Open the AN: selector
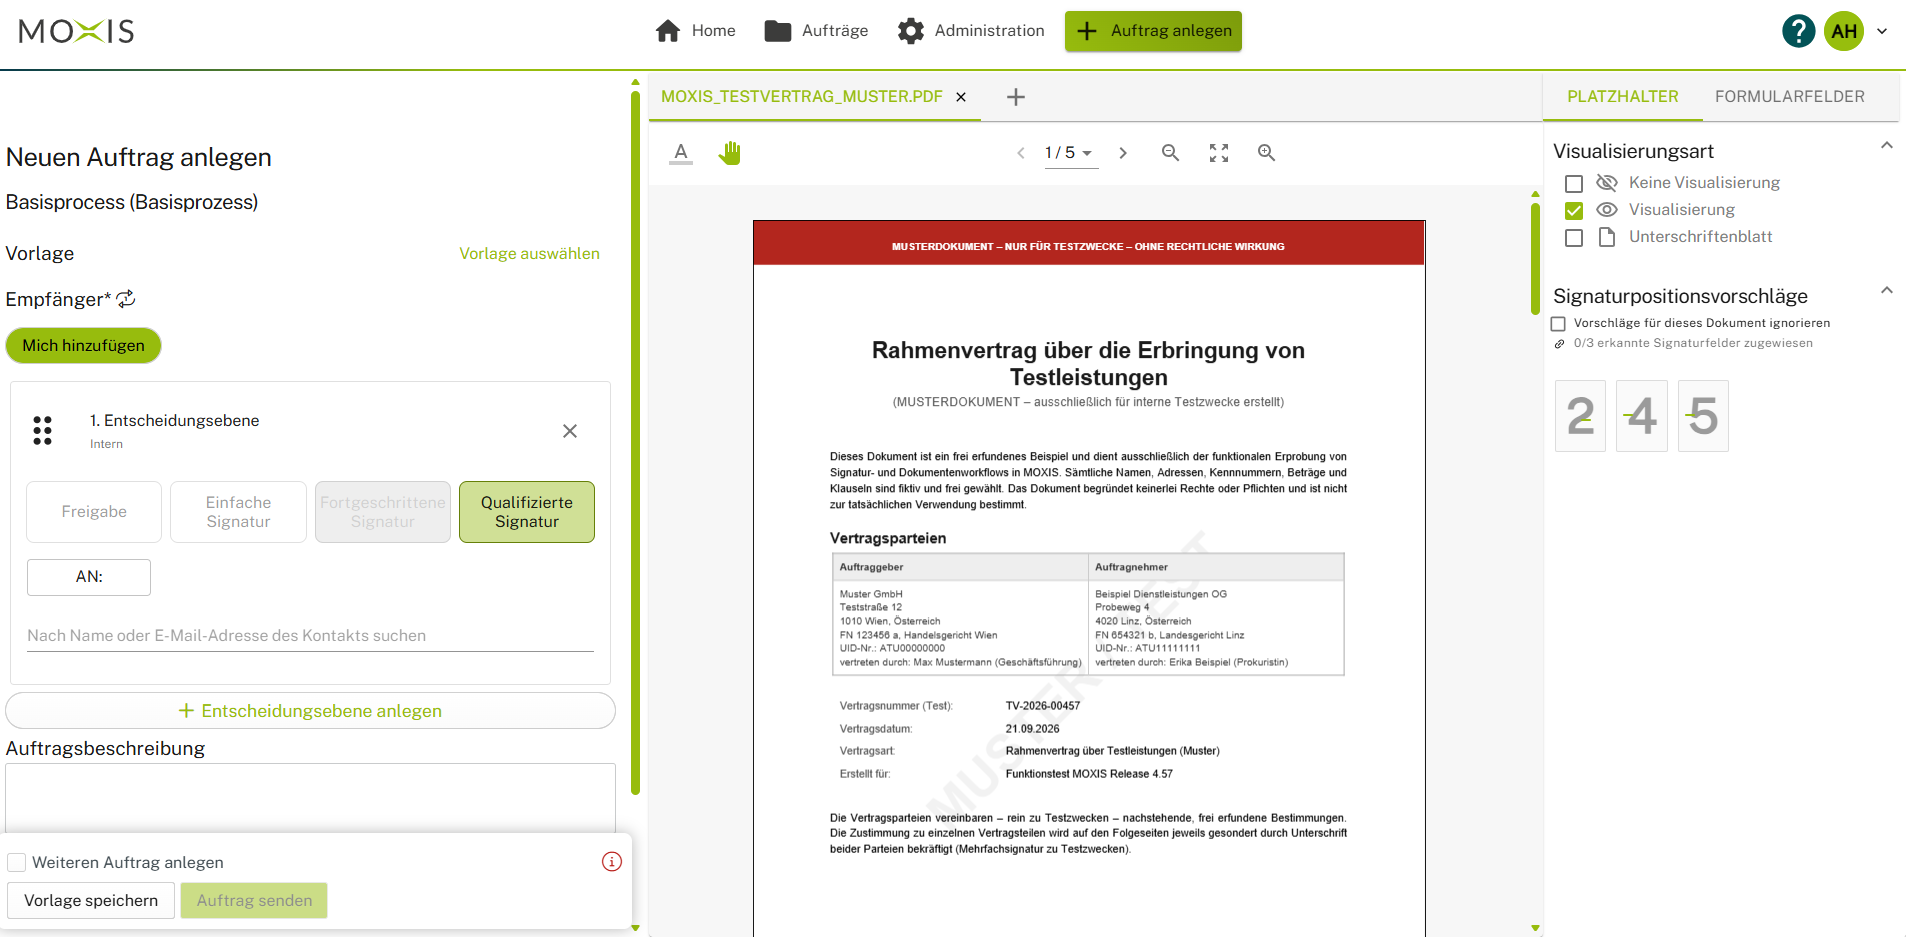Image resolution: width=1906 pixels, height=937 pixels. [x=89, y=577]
